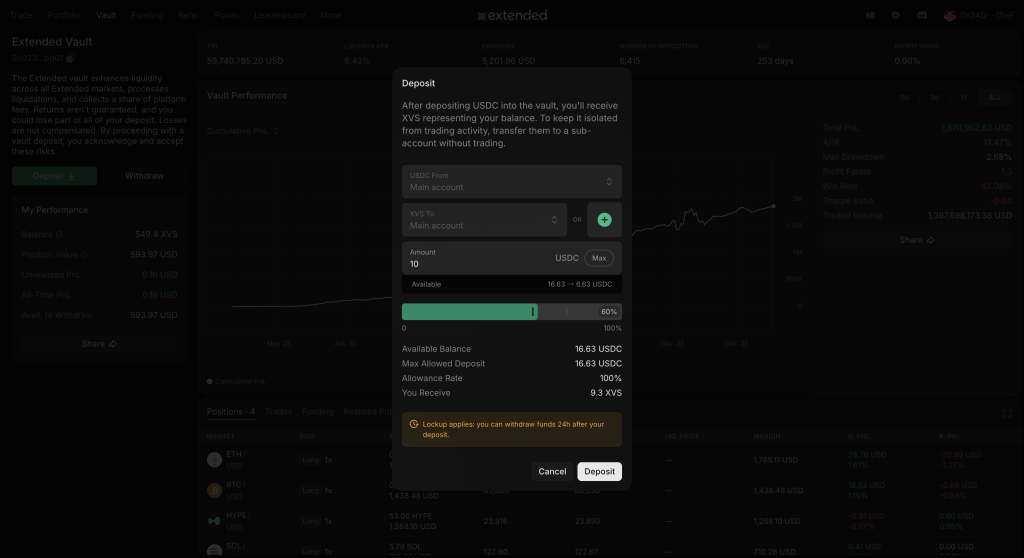
Task: Click the info icon beside Balance
Action: [x=60, y=235]
